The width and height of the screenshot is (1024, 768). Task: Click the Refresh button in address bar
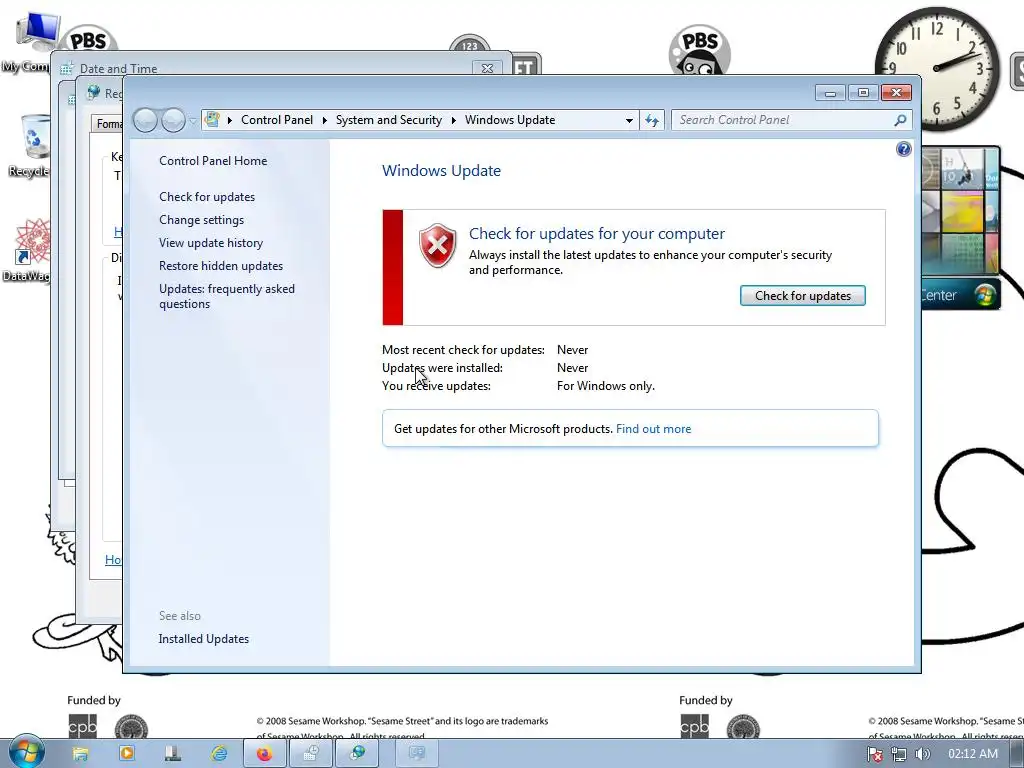point(652,120)
